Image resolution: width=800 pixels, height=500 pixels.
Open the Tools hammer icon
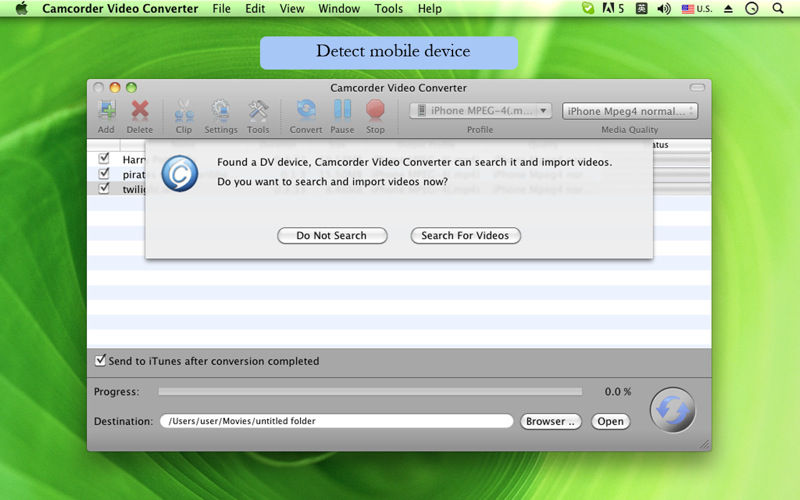tap(258, 110)
